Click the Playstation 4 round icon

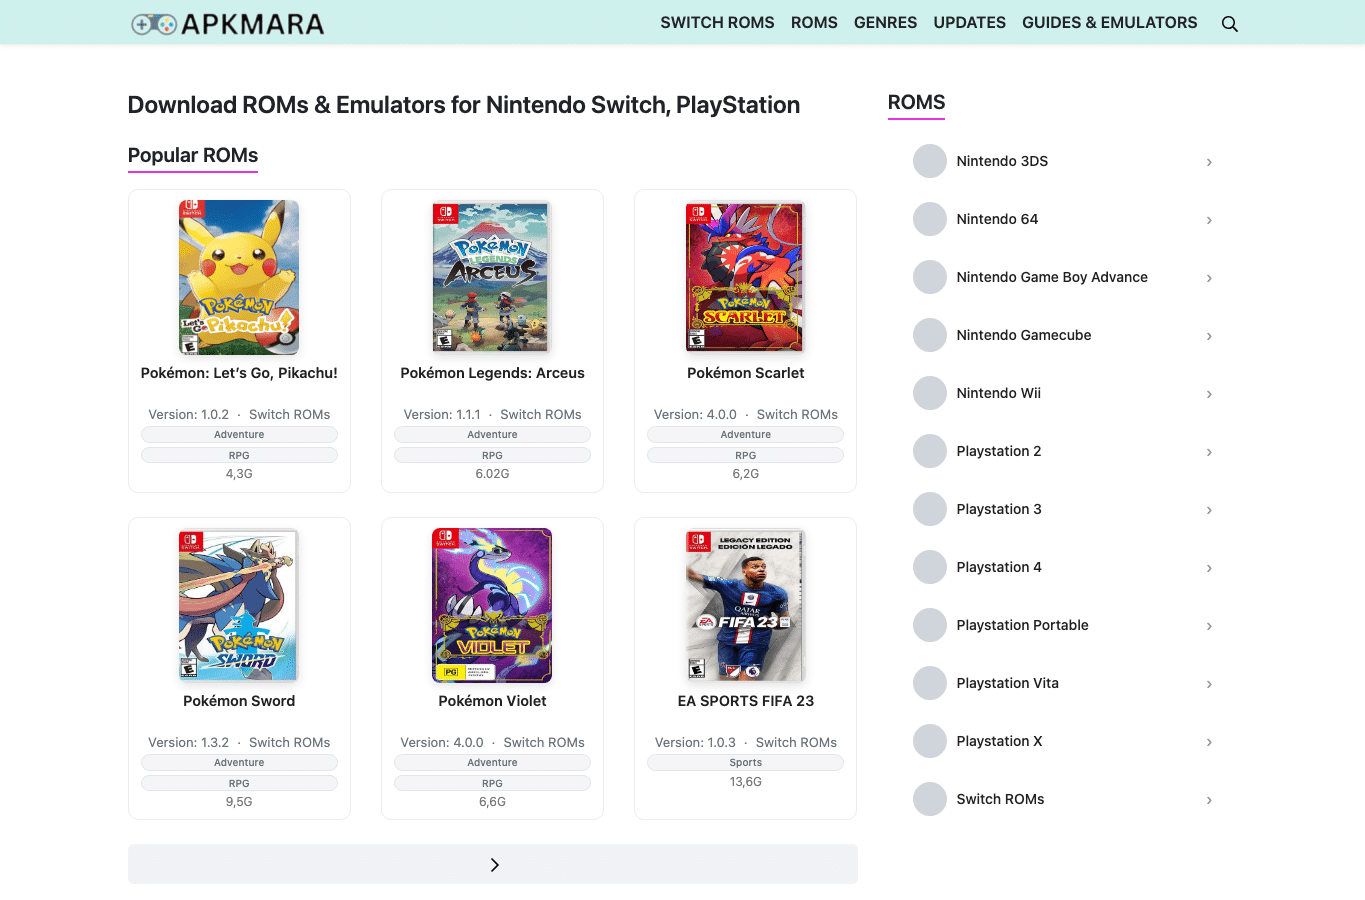point(930,567)
